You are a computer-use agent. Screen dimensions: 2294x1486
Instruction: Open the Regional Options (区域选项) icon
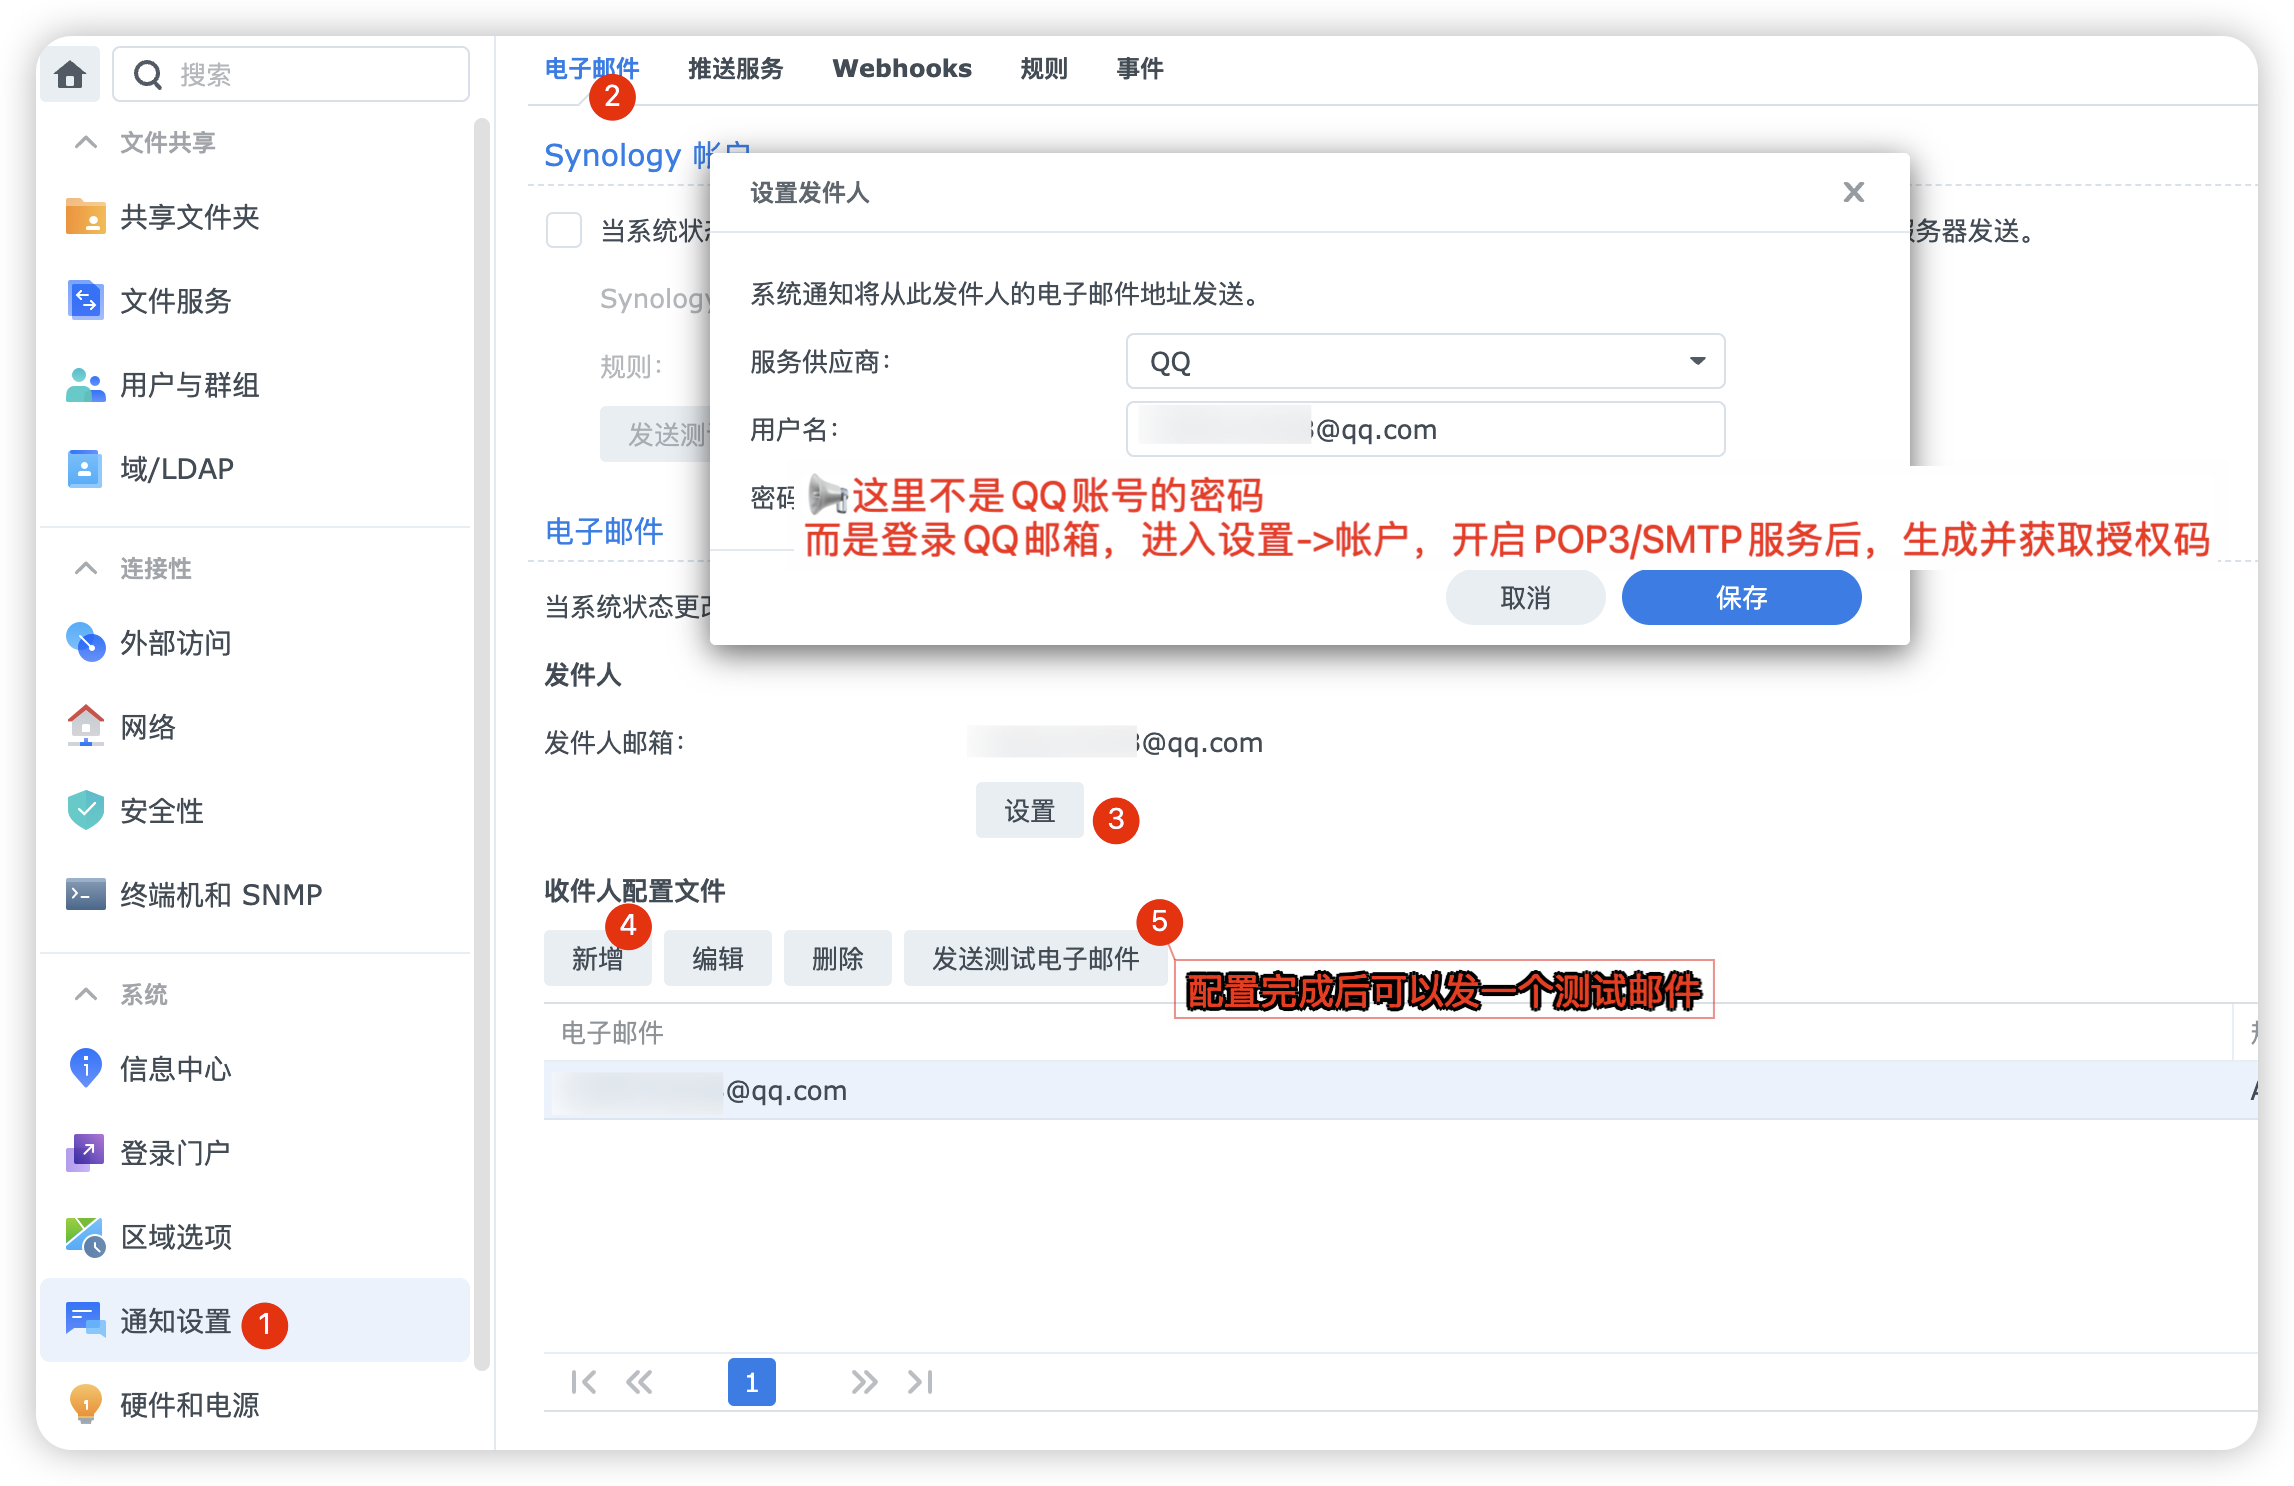pyautogui.click(x=85, y=1236)
